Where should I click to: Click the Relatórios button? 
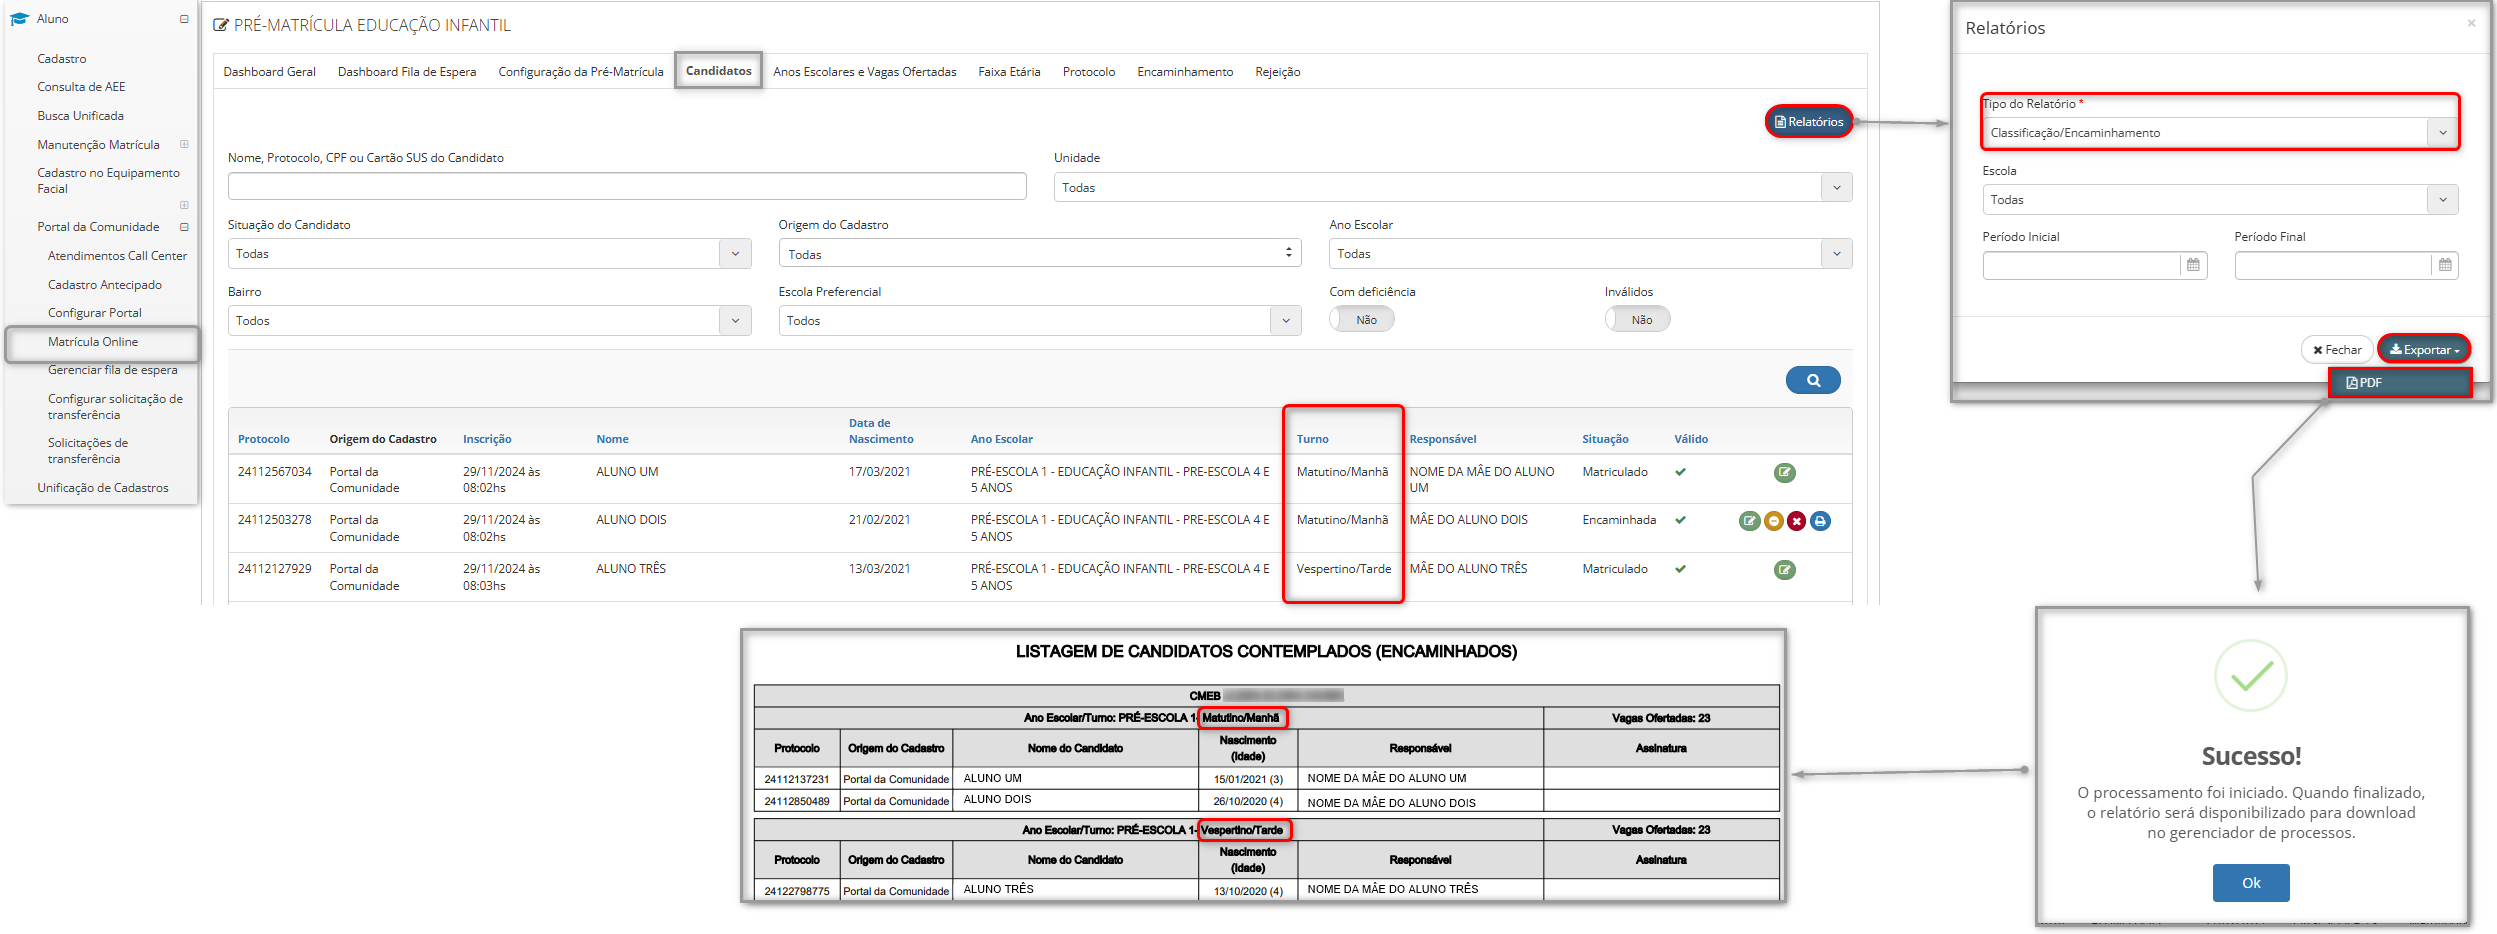pos(1808,122)
